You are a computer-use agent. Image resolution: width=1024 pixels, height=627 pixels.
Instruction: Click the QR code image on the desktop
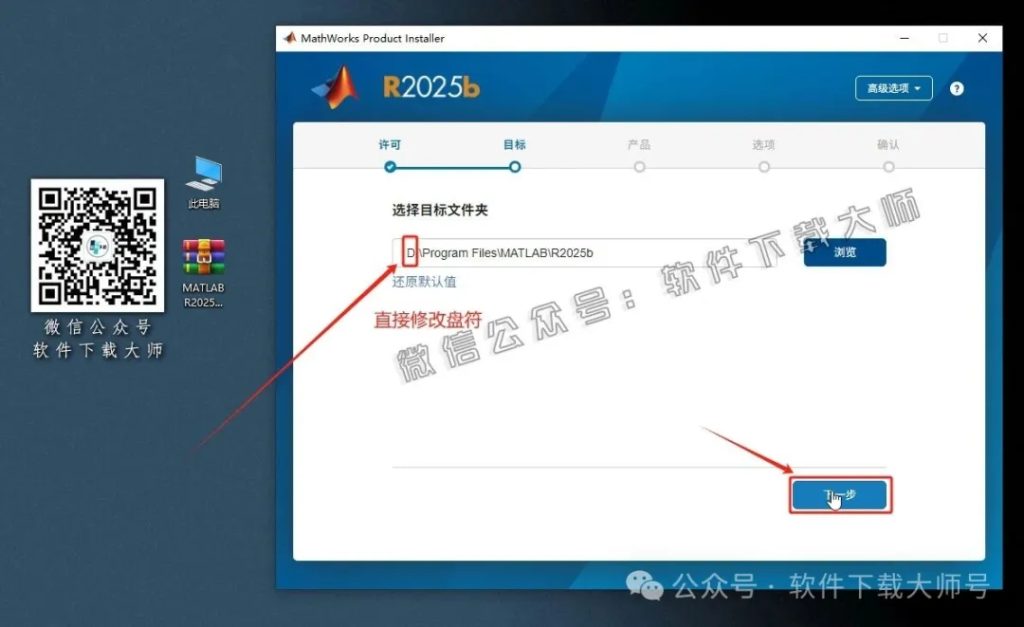point(96,244)
